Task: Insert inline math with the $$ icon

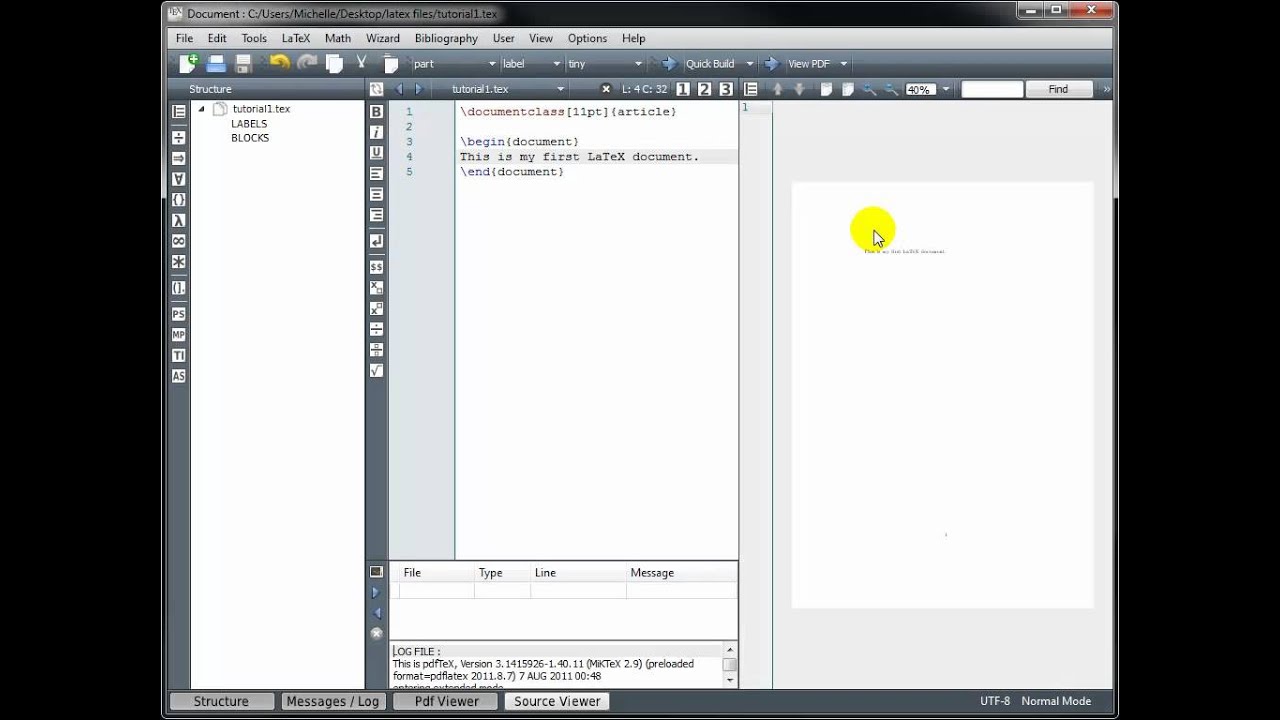Action: coord(376,267)
